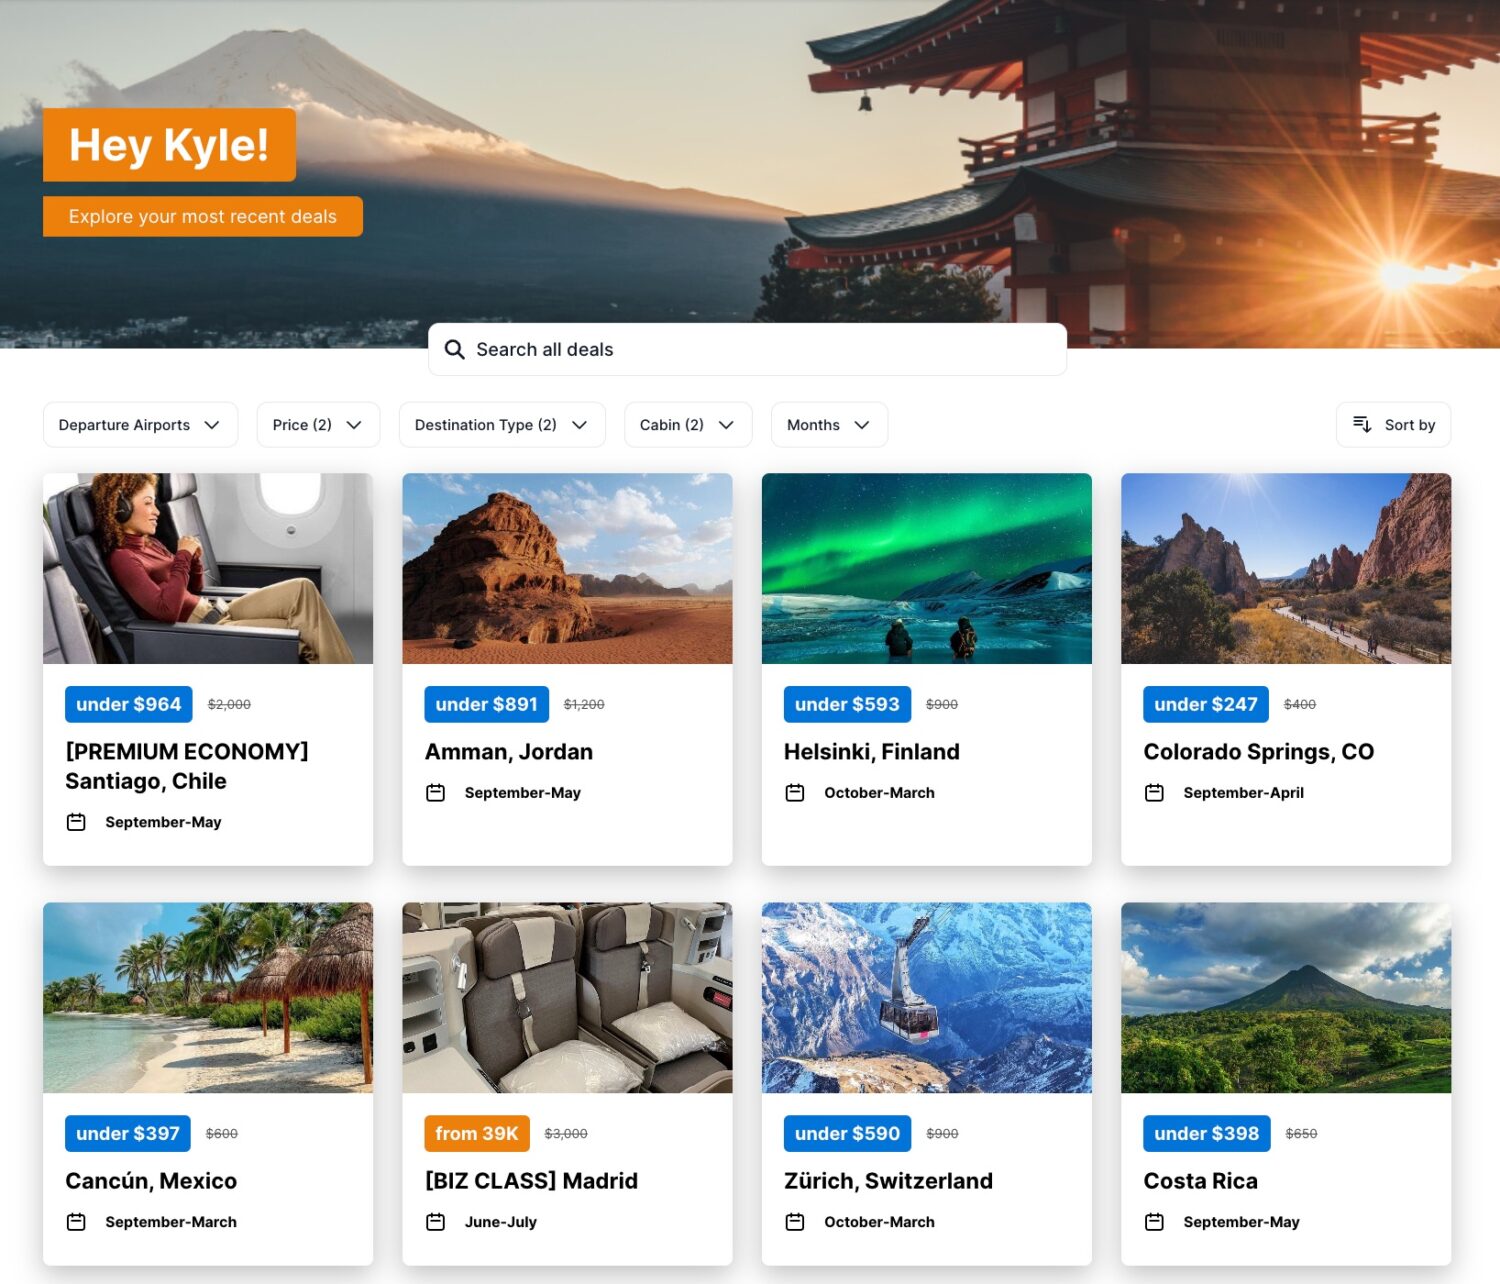Open the Sort by menu
This screenshot has width=1500, height=1284.
tap(1394, 424)
